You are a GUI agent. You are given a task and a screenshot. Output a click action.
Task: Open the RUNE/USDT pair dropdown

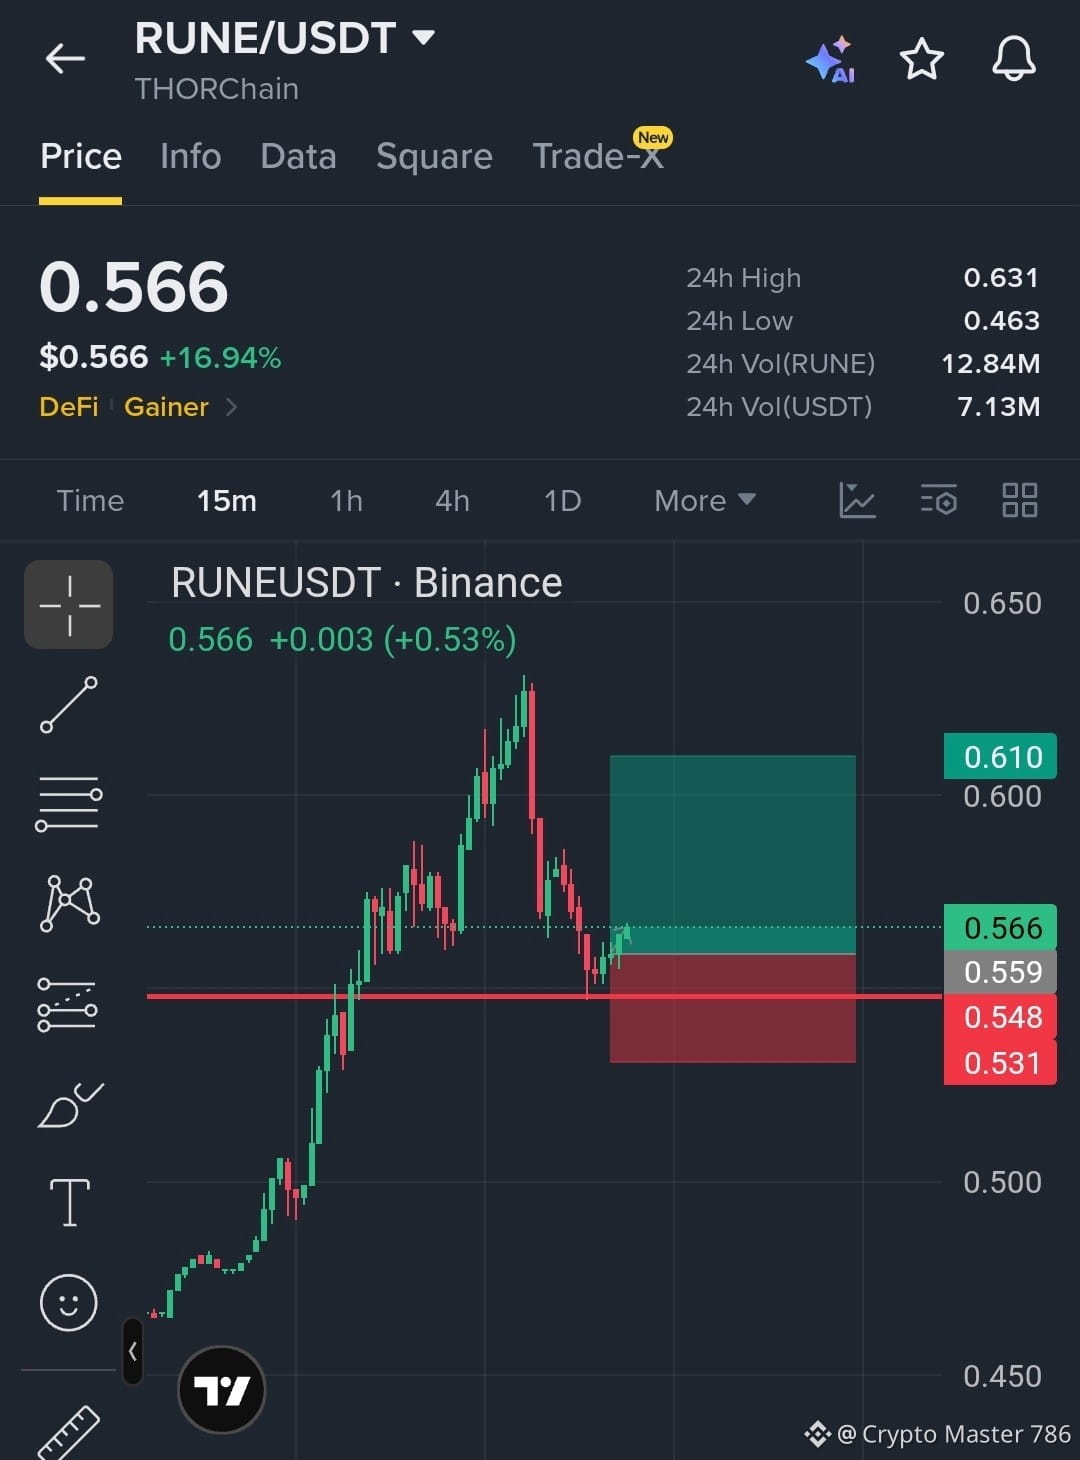(424, 38)
